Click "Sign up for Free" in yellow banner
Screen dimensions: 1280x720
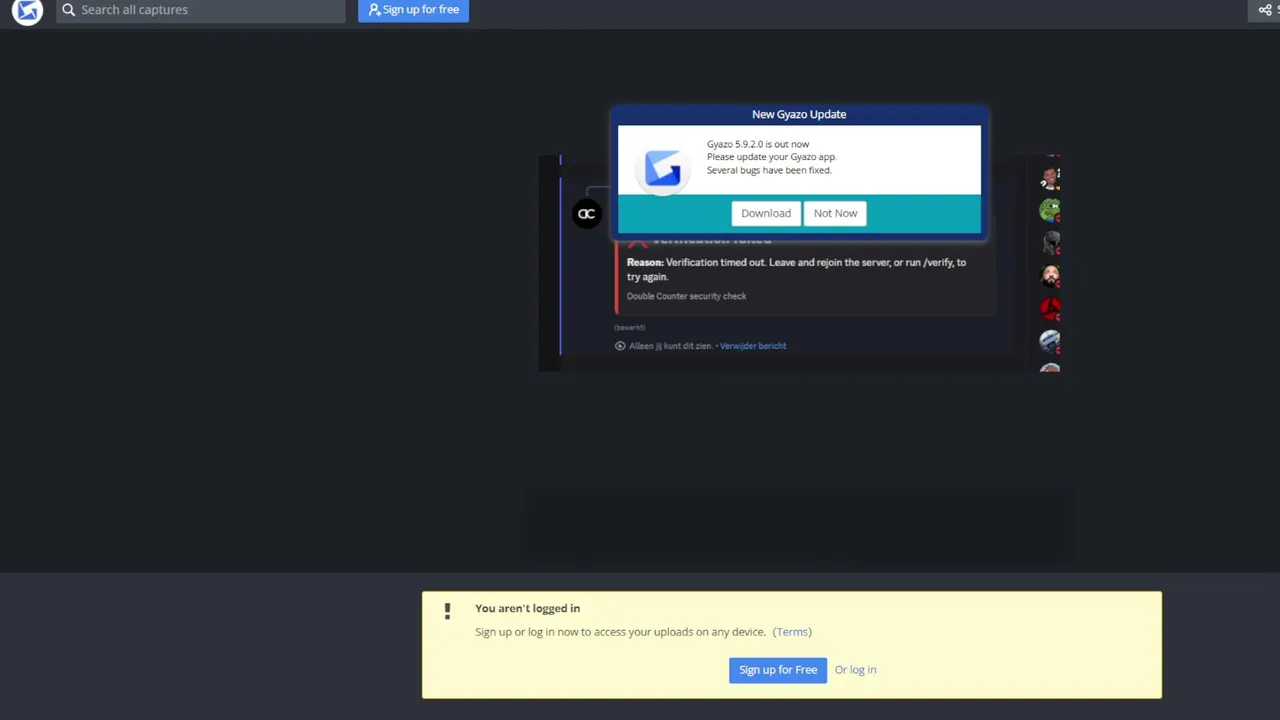(x=778, y=670)
